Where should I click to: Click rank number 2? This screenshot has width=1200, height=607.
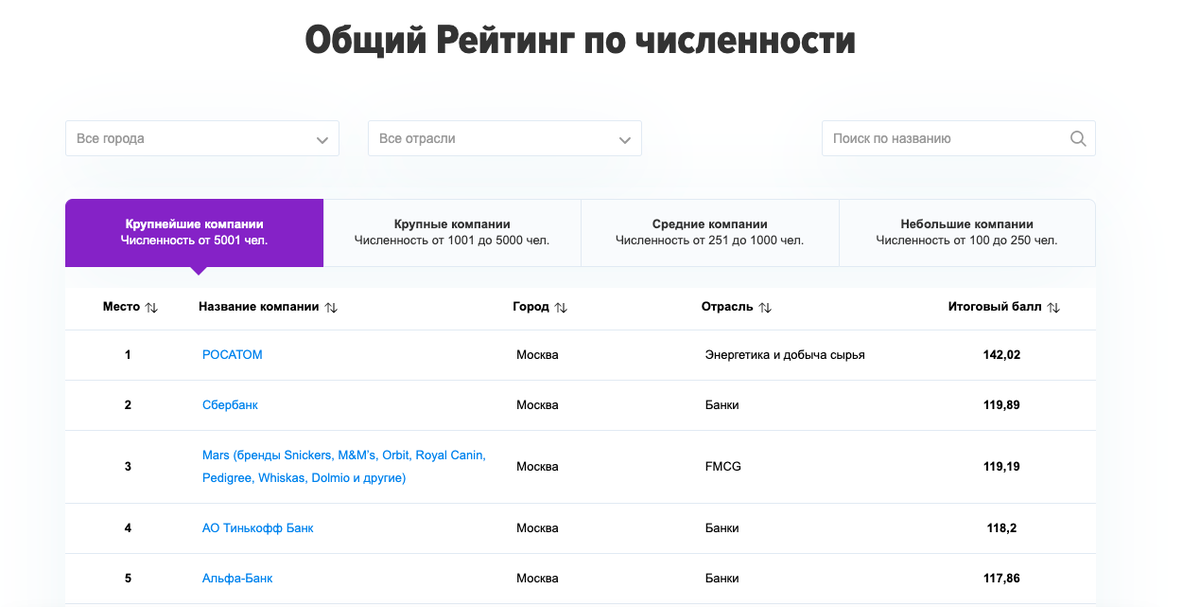(128, 405)
